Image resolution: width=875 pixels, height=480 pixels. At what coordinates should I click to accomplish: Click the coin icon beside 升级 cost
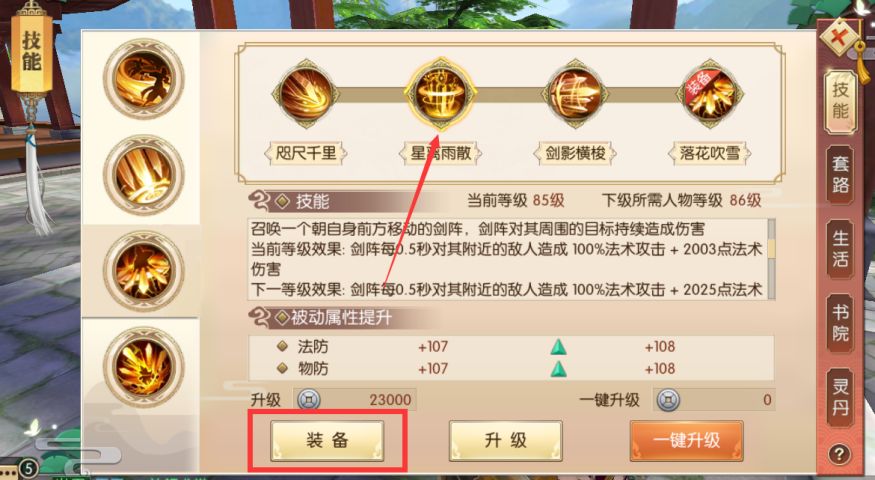(308, 400)
